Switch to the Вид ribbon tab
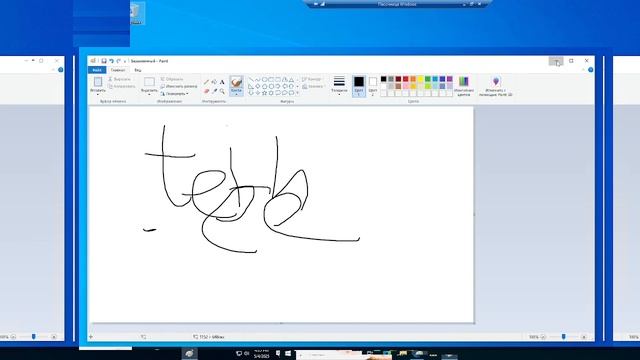 pos(138,70)
